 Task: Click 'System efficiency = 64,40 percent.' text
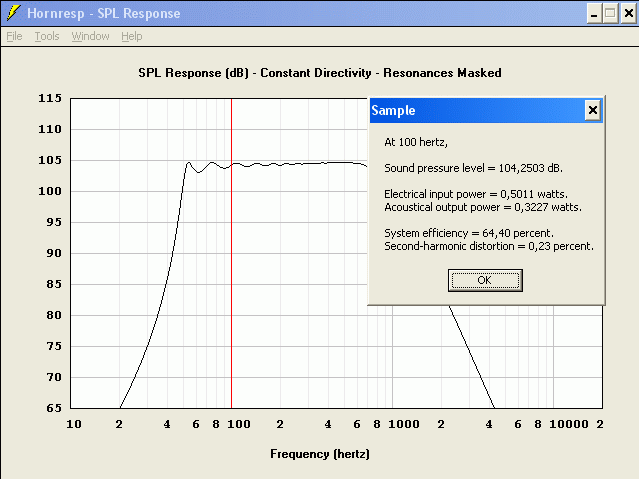coord(469,233)
